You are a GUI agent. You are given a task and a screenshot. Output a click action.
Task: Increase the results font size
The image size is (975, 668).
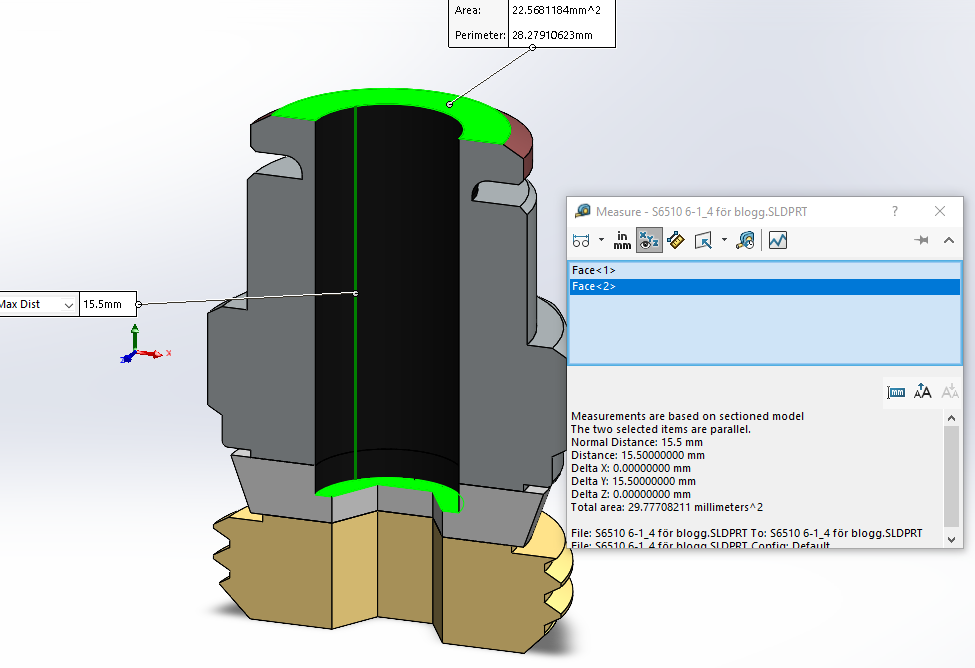click(x=923, y=392)
